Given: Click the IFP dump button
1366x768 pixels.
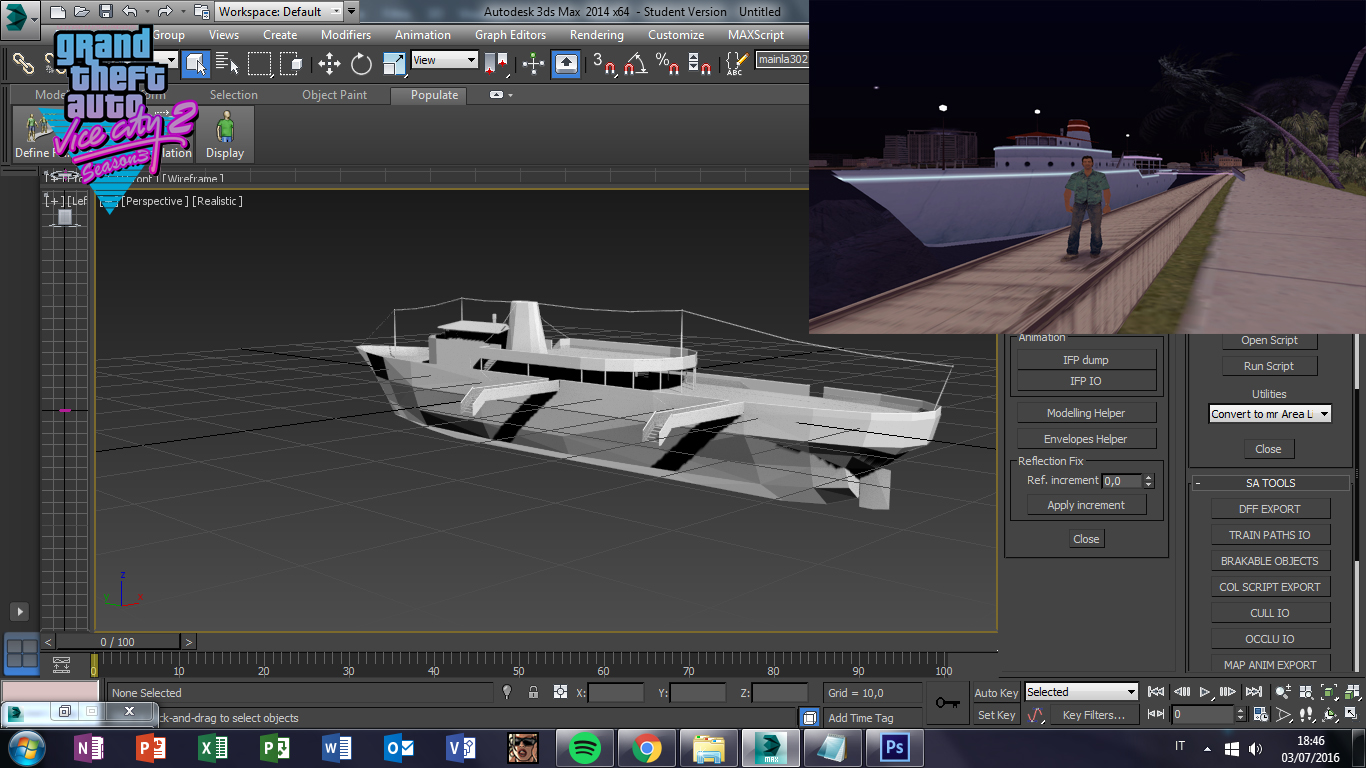Looking at the screenshot, I should pos(1086,360).
